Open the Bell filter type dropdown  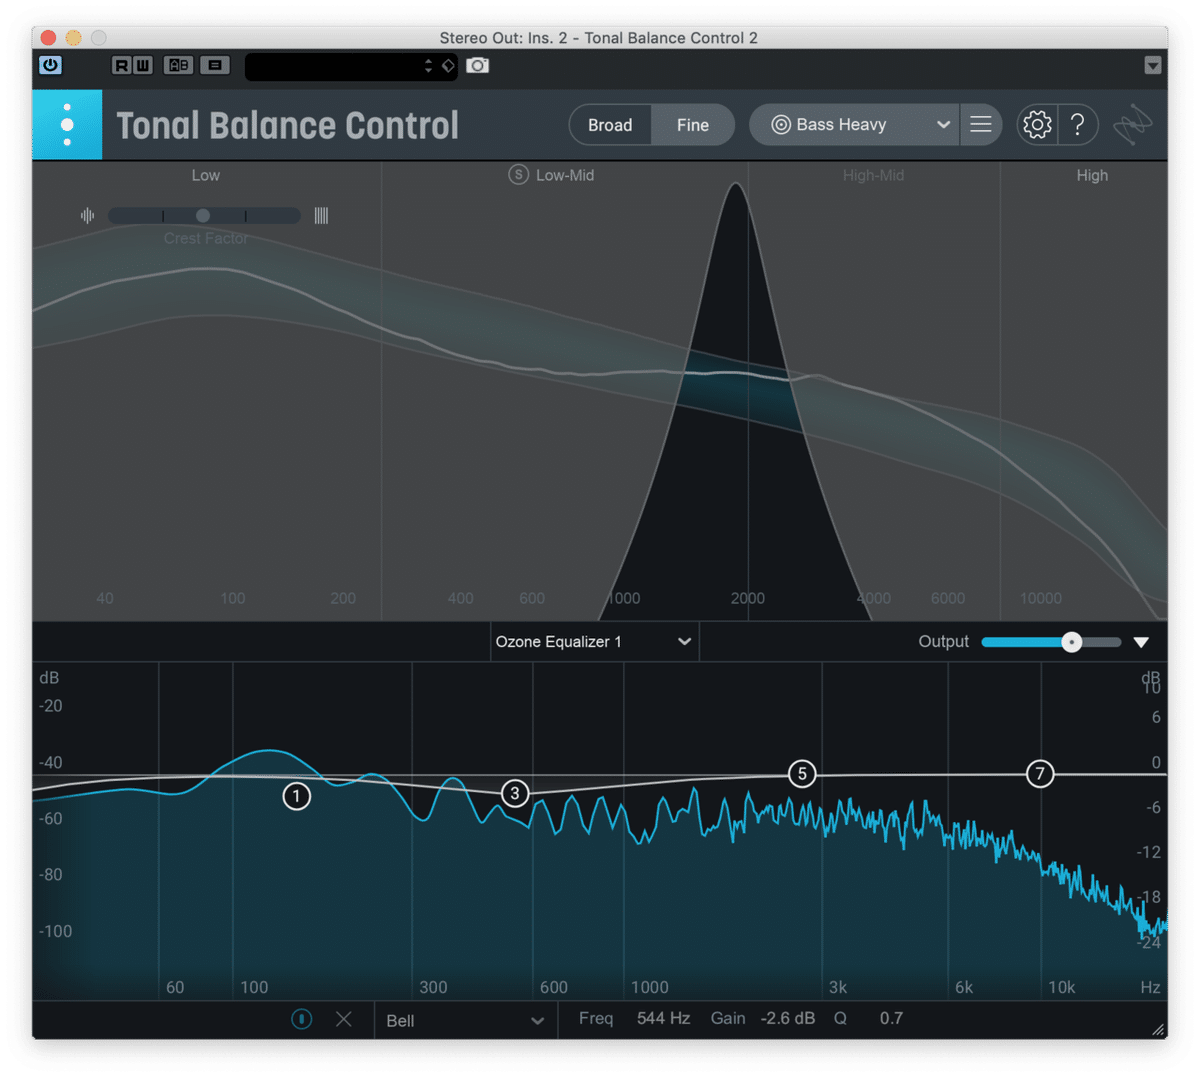pyautogui.click(x=465, y=1020)
